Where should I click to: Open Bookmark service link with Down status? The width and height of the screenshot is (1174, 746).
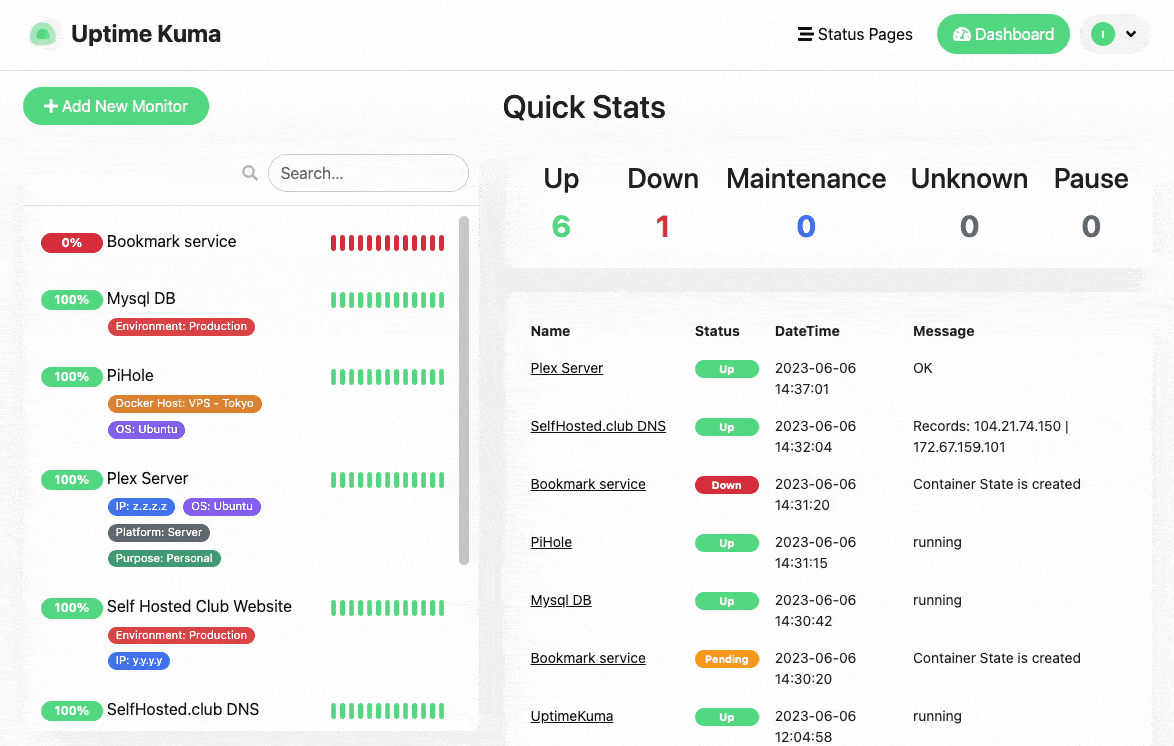pos(588,484)
